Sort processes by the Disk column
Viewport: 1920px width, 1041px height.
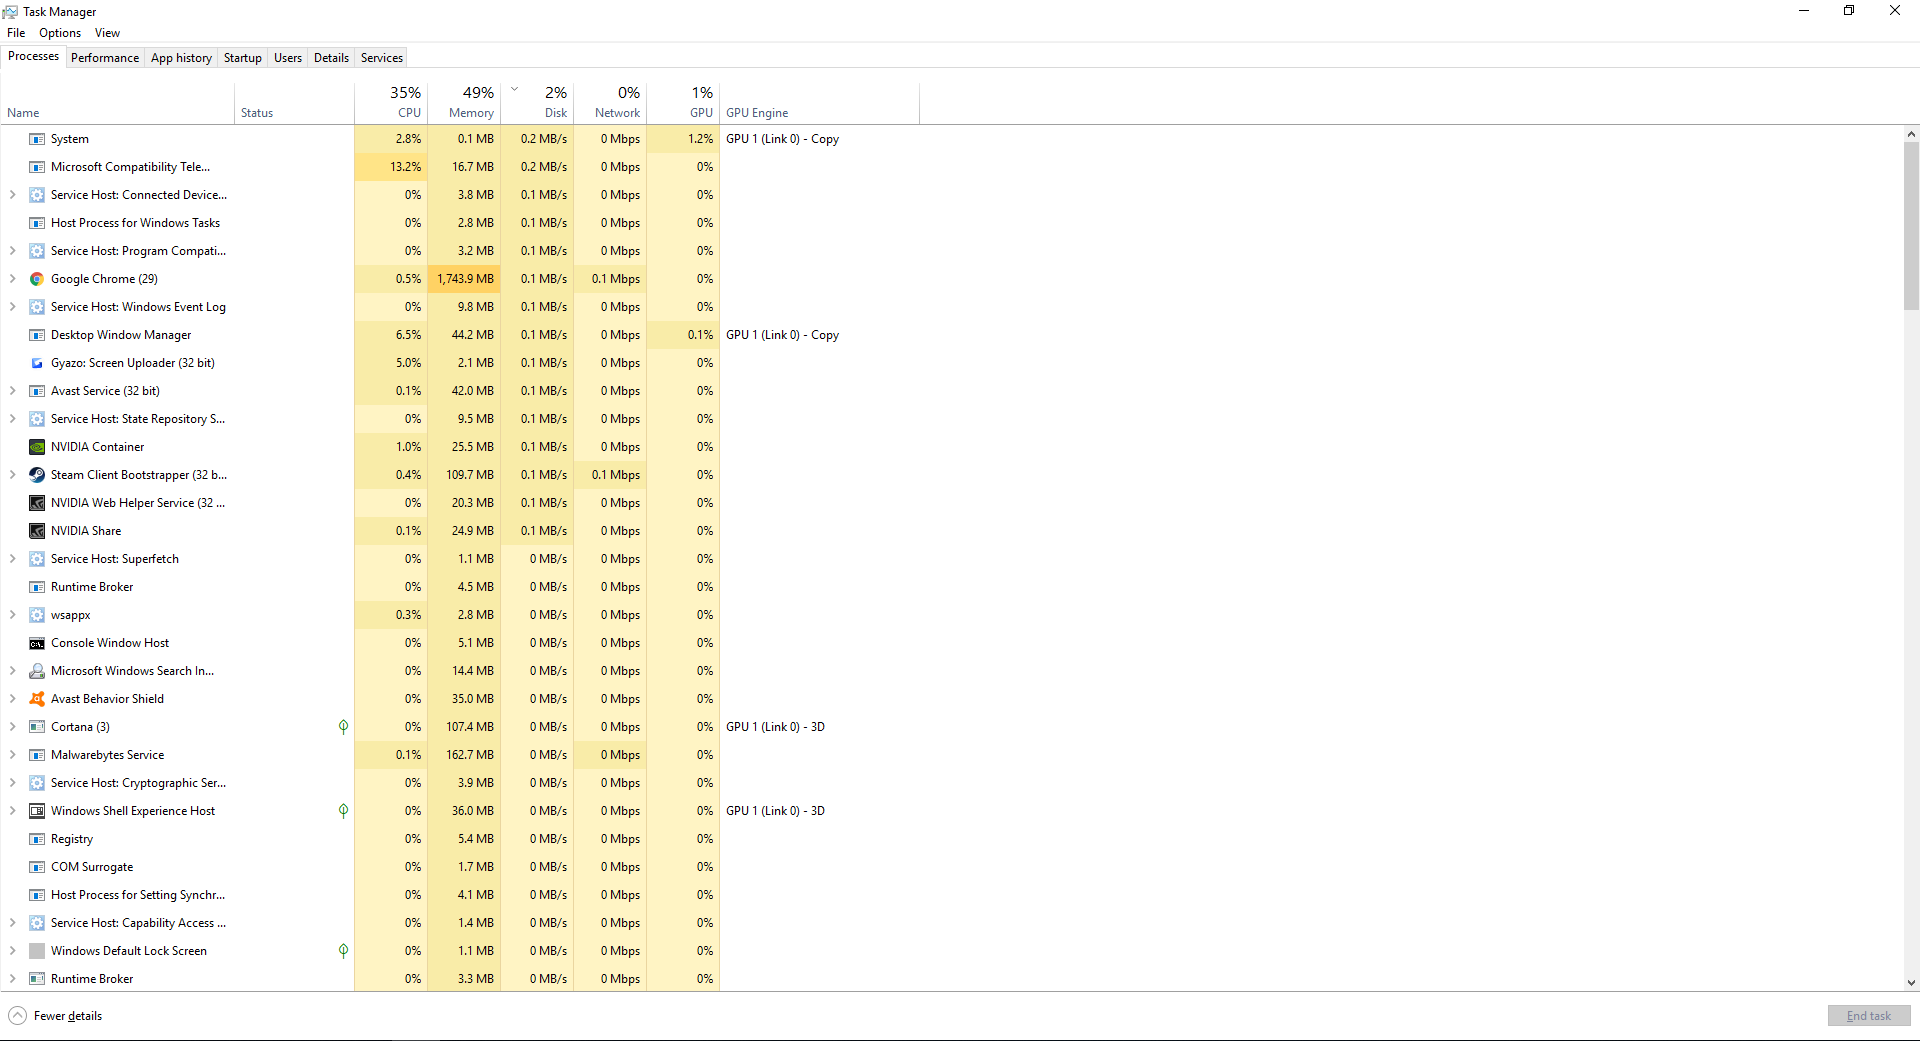pos(537,102)
